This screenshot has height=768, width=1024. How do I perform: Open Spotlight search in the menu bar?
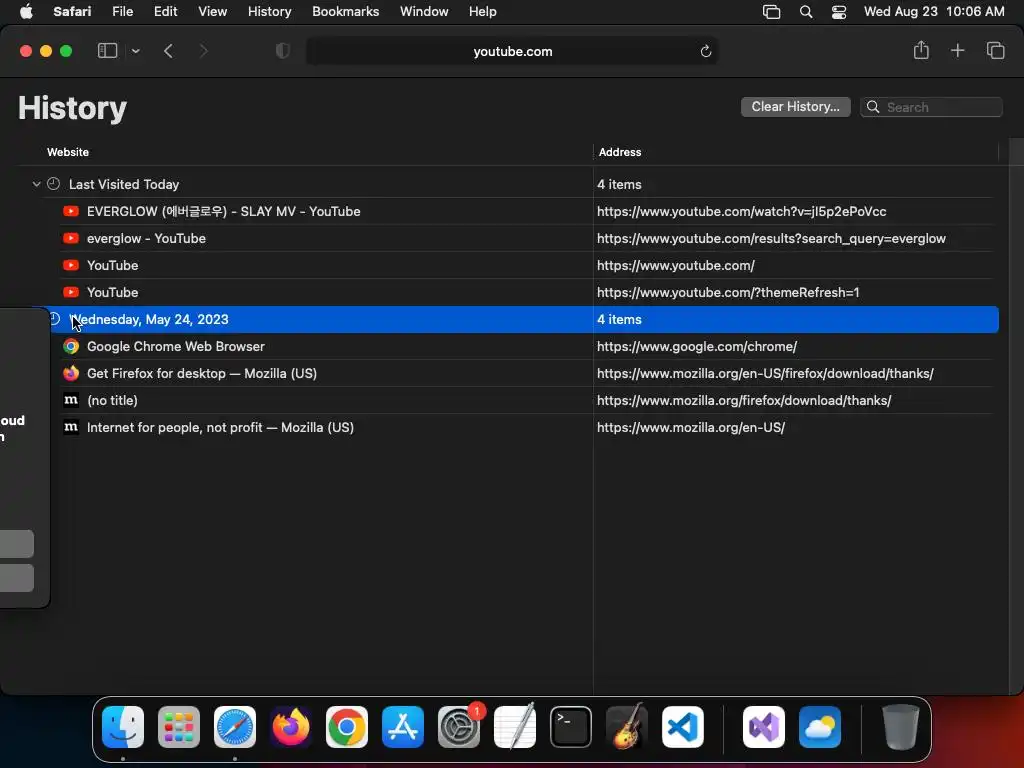[x=806, y=12]
